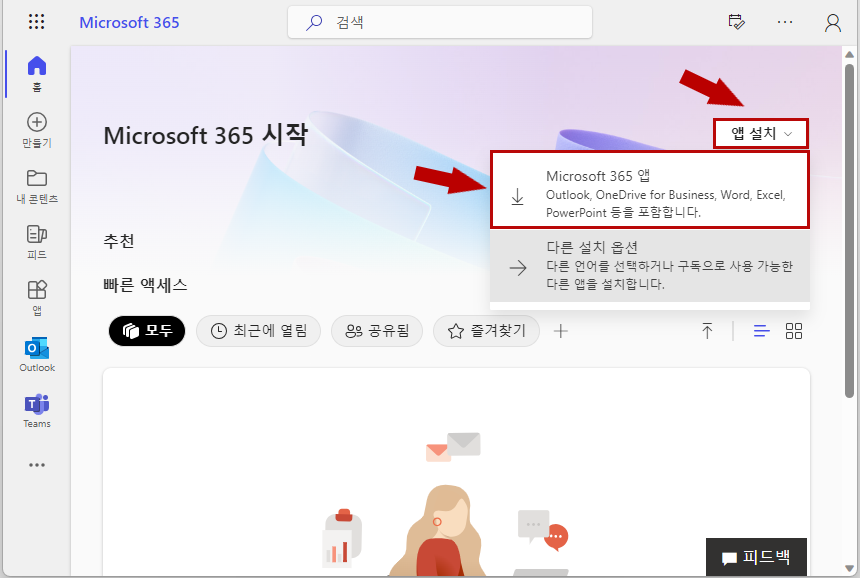Viewport: 860px width, 578px height.
Task: Select the 즐겨찾기 filter
Action: 486,331
